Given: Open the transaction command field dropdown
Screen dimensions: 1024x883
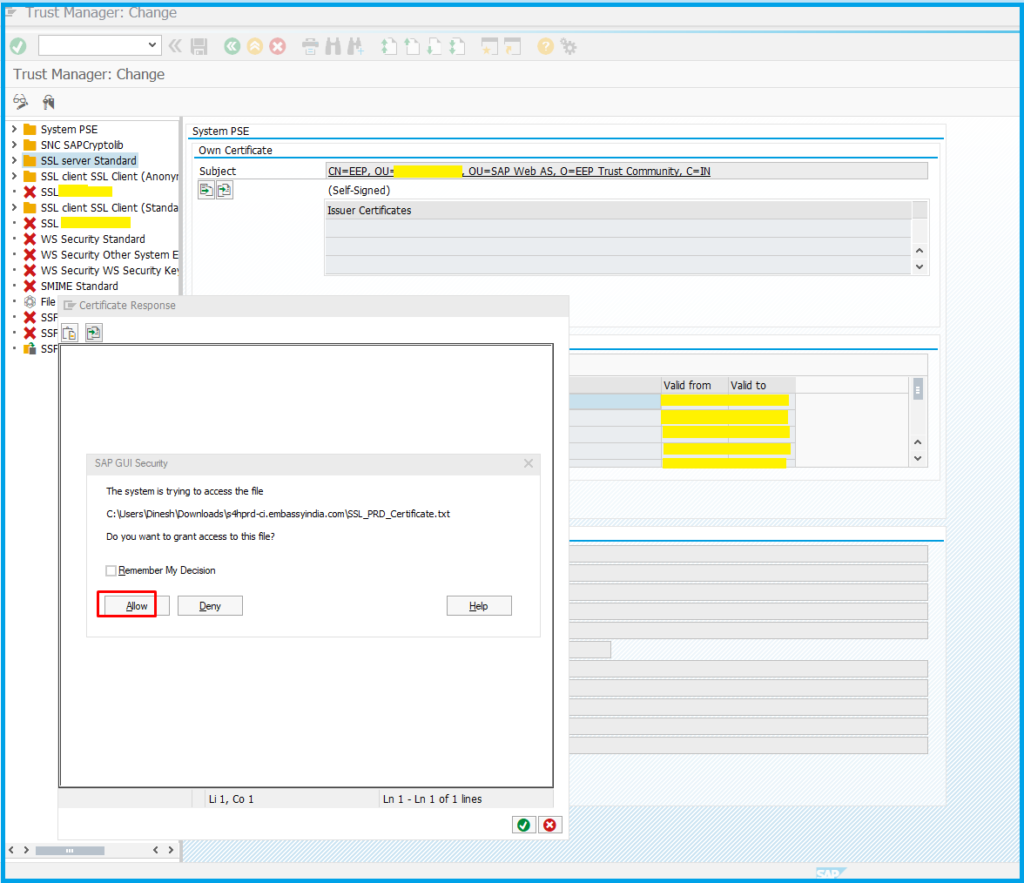Looking at the screenshot, I should 152,45.
